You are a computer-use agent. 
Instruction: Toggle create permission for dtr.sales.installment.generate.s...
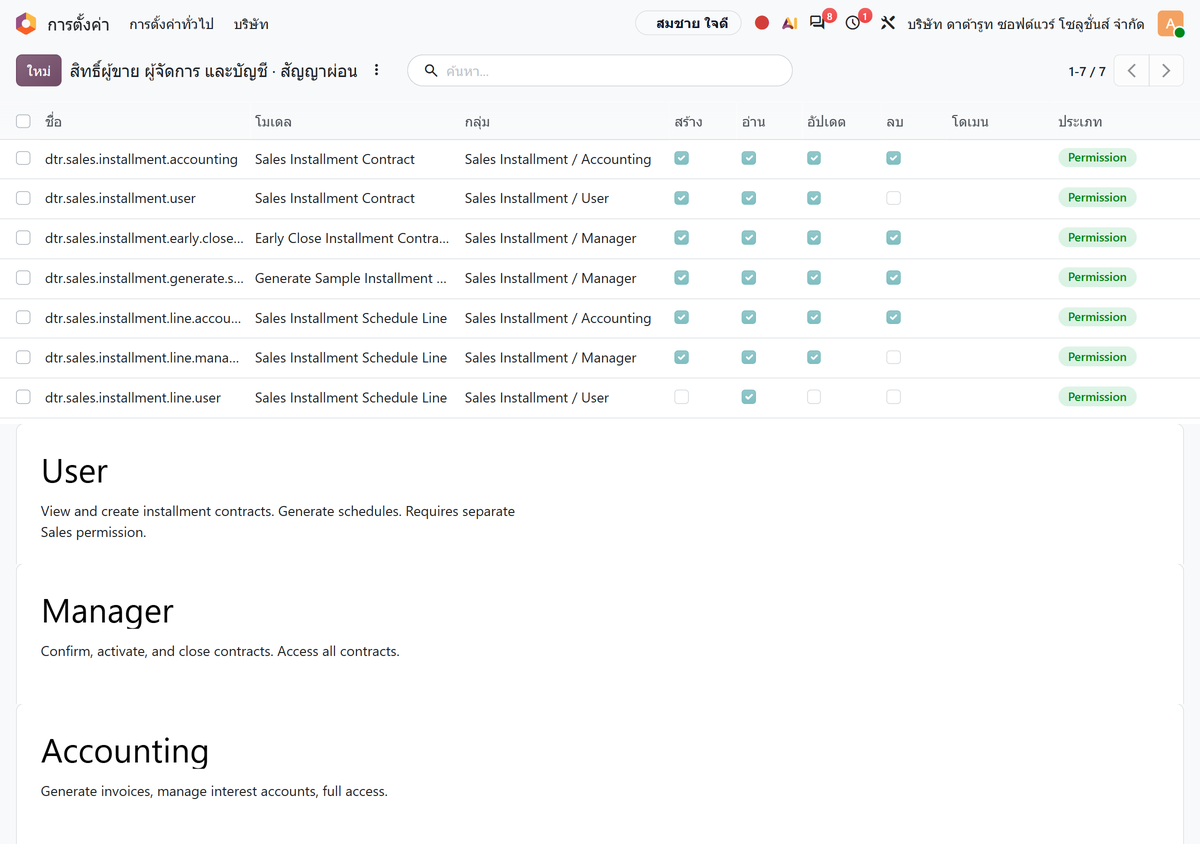coord(681,277)
